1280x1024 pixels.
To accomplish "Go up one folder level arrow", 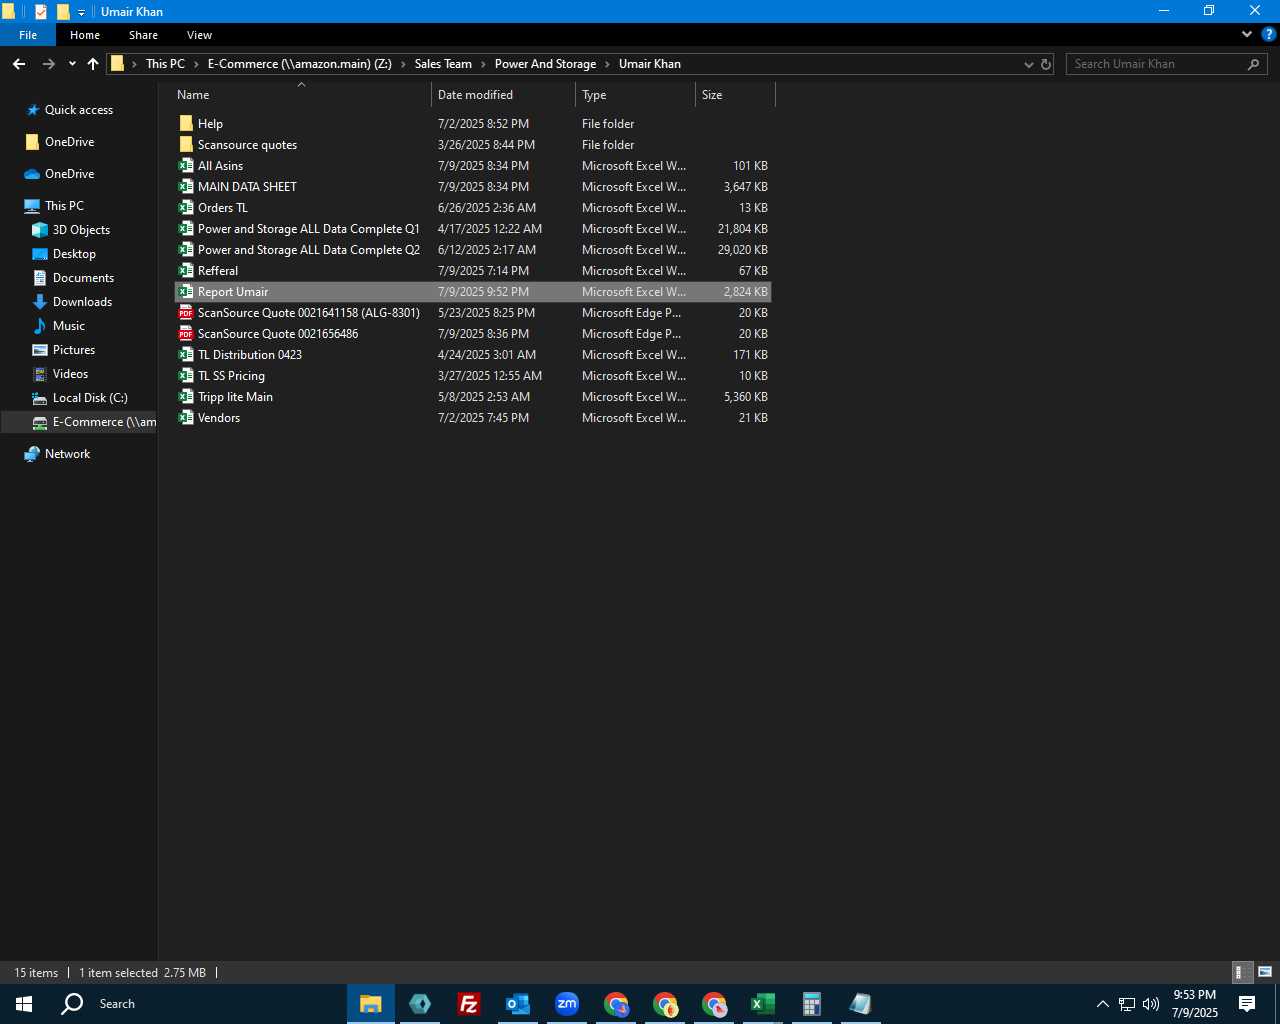I will click(x=93, y=64).
